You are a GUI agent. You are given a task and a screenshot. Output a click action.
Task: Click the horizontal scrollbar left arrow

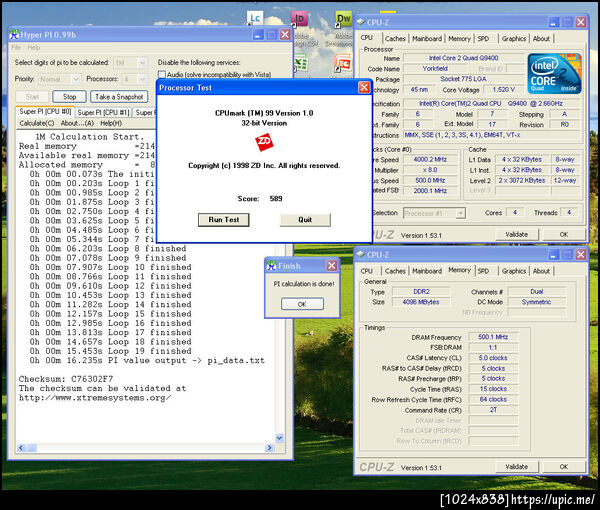point(21,448)
